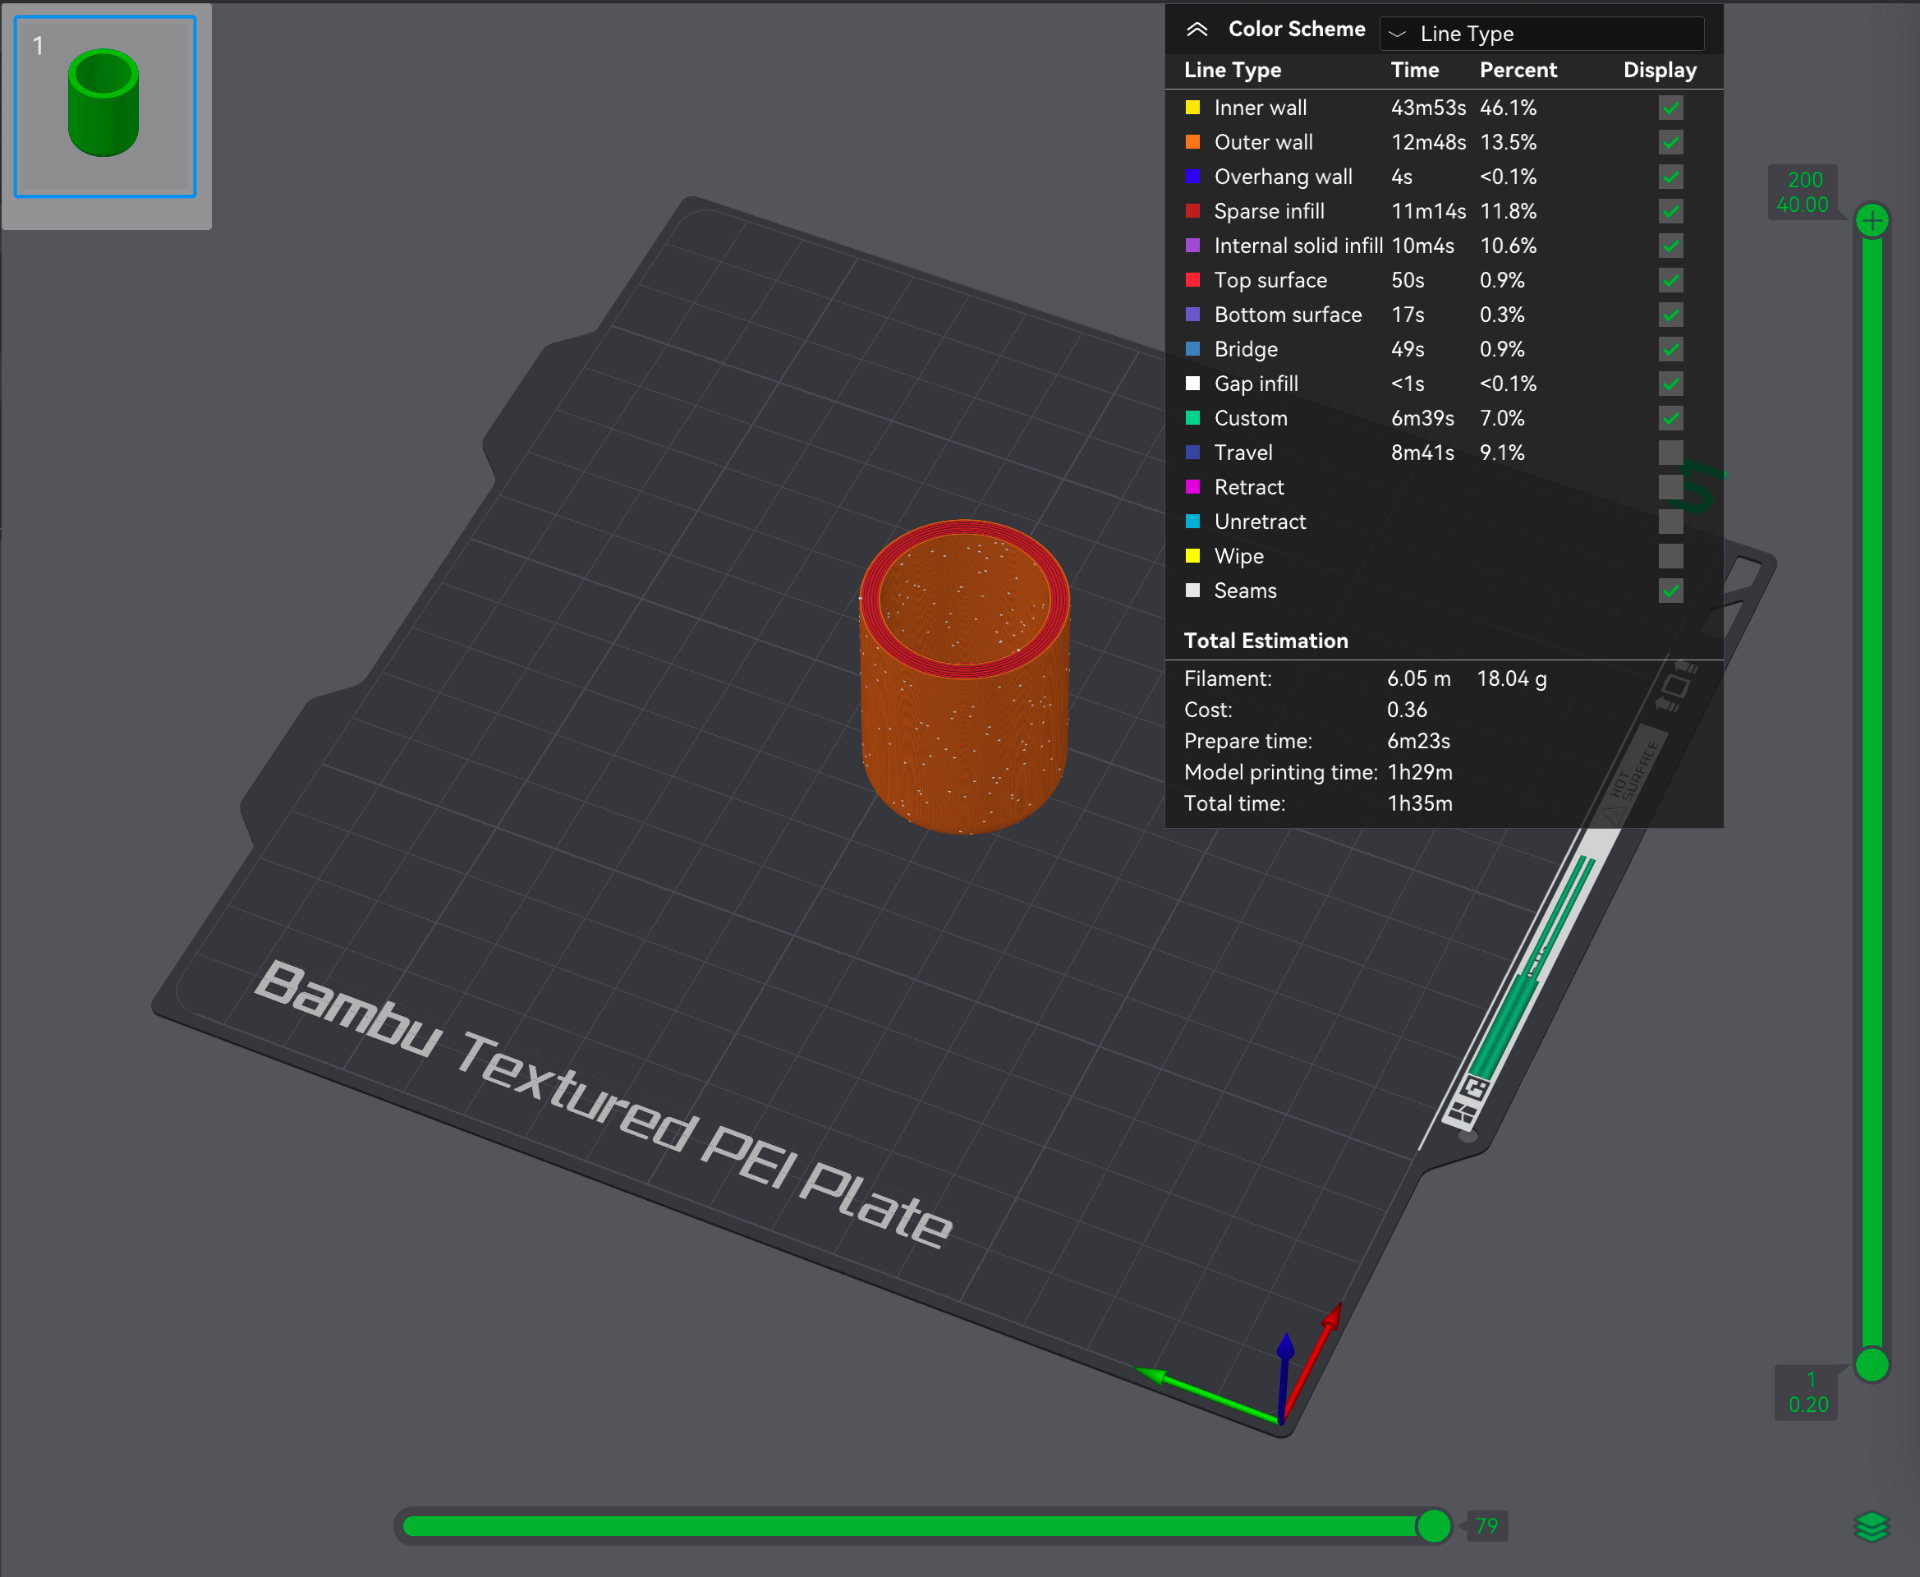Image resolution: width=1920 pixels, height=1577 pixels.
Task: Click the Bridge line type label
Action: (x=1246, y=349)
